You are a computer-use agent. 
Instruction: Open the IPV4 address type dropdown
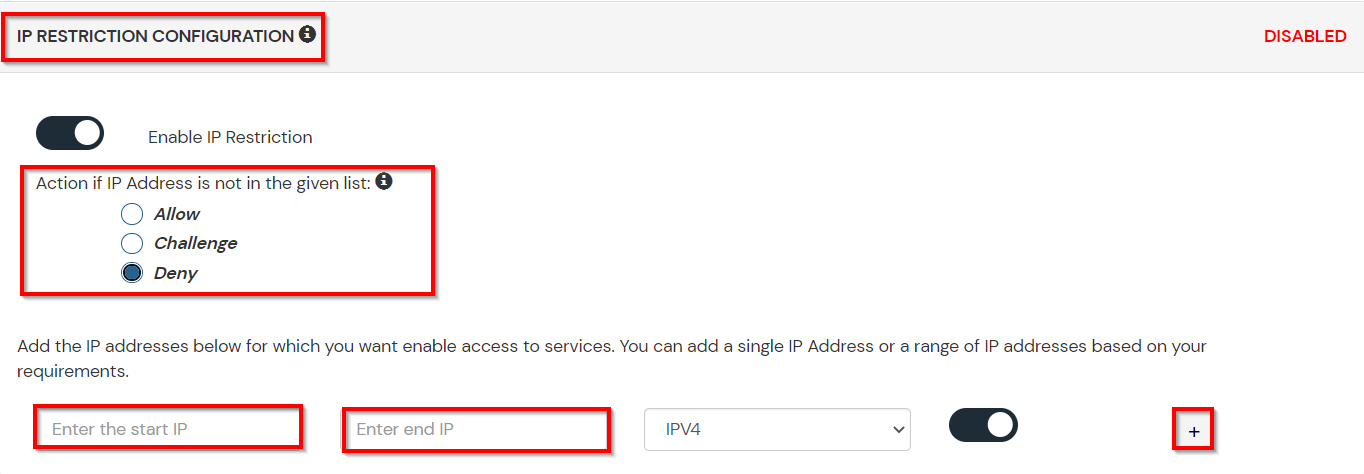point(777,429)
